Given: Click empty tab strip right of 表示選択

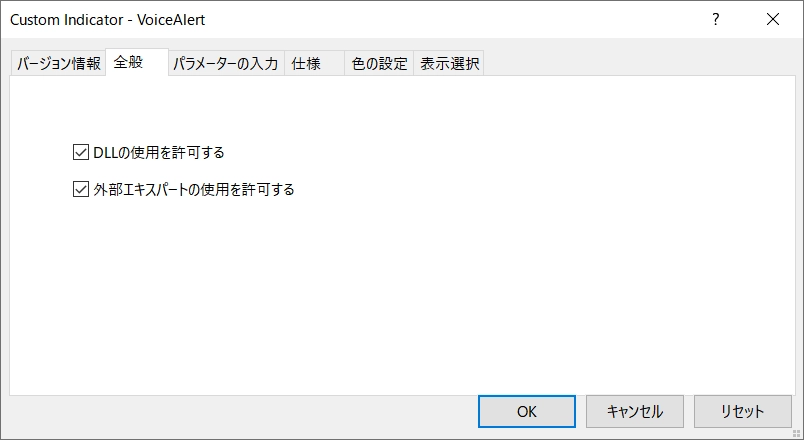Looking at the screenshot, I should [640, 64].
